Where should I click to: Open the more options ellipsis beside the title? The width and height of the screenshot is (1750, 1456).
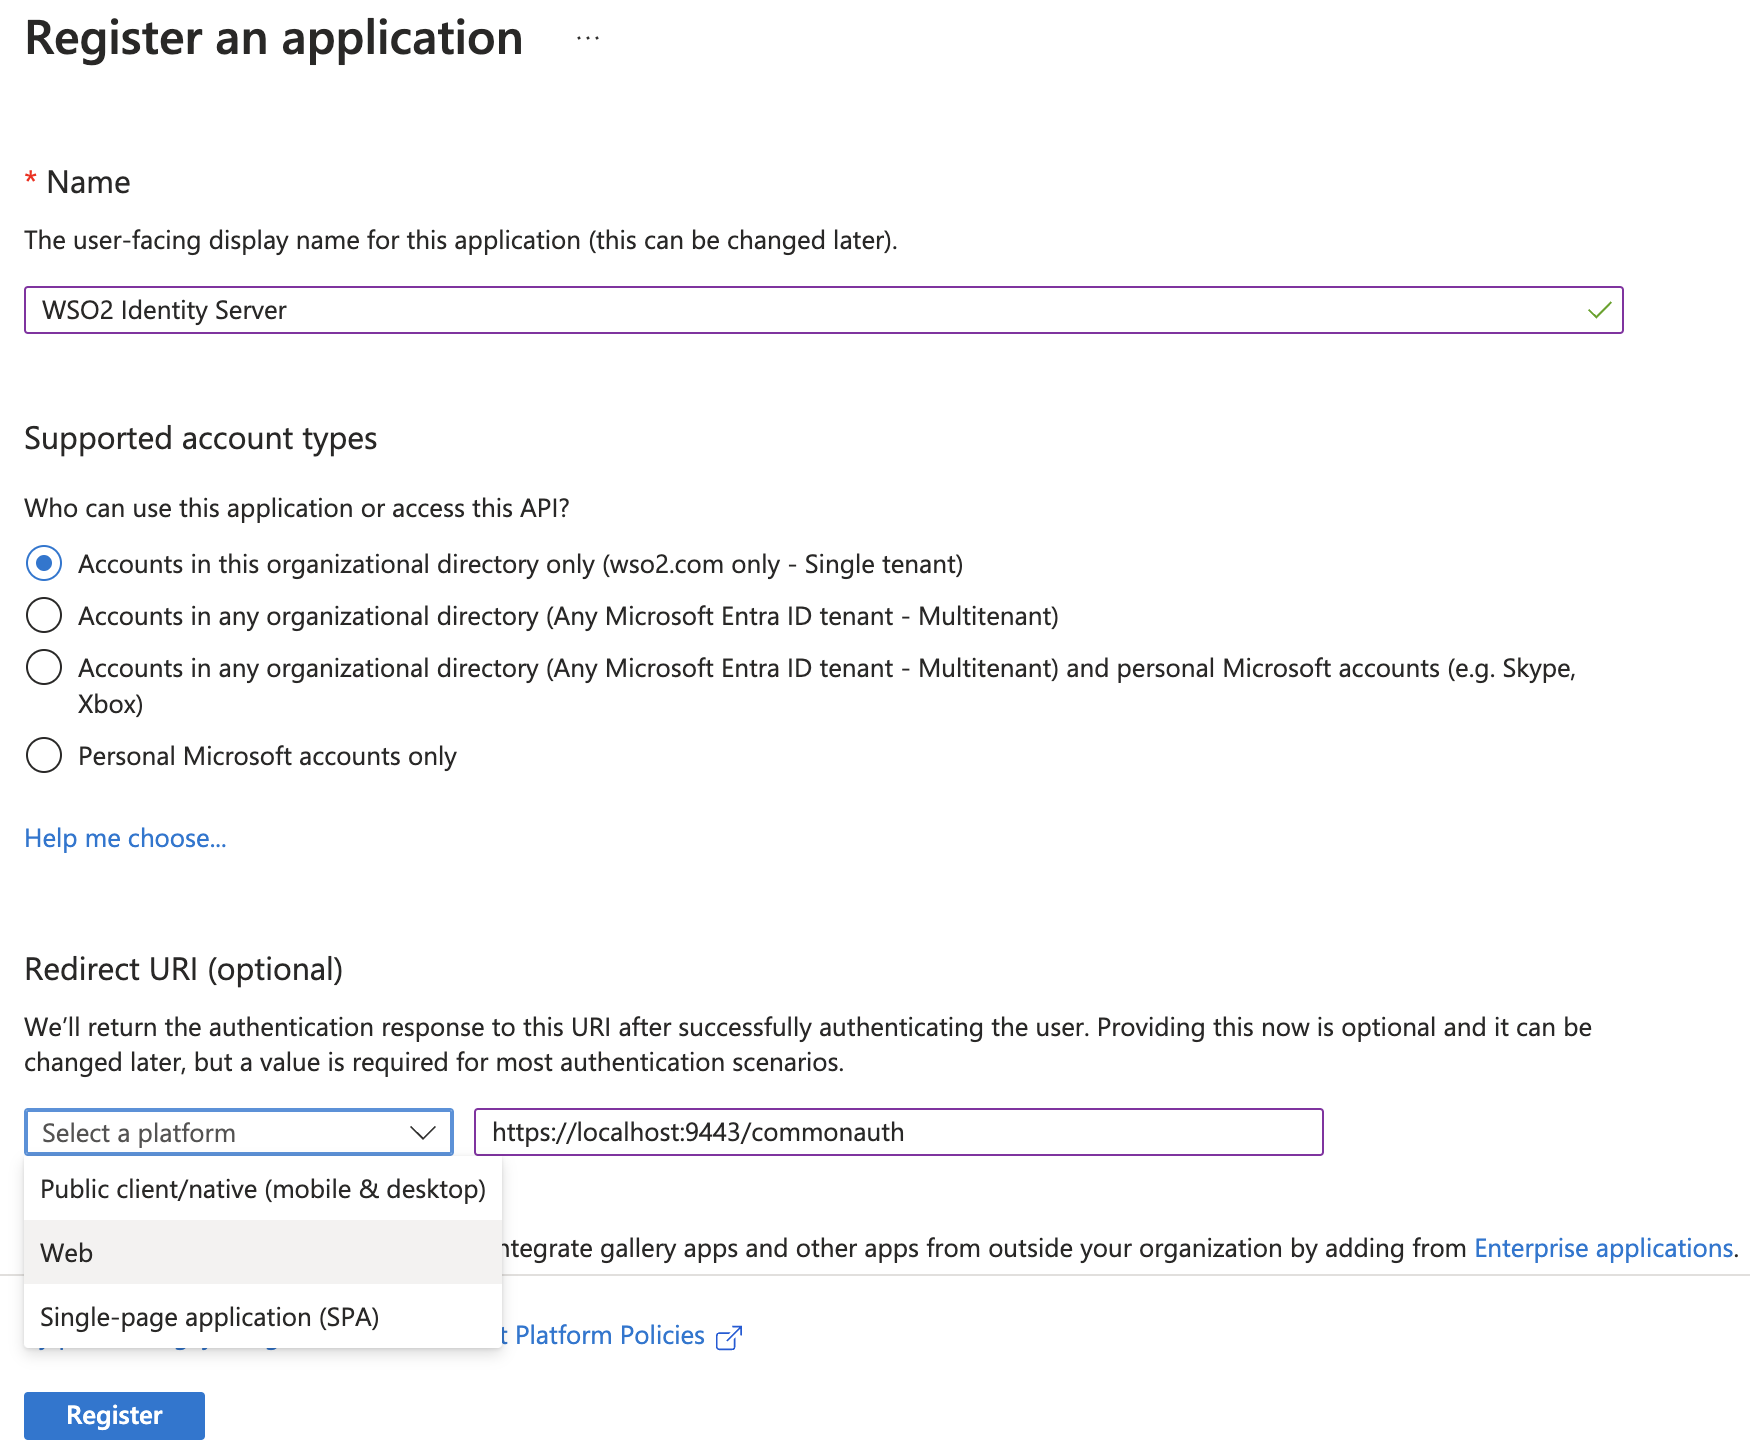pos(588,39)
